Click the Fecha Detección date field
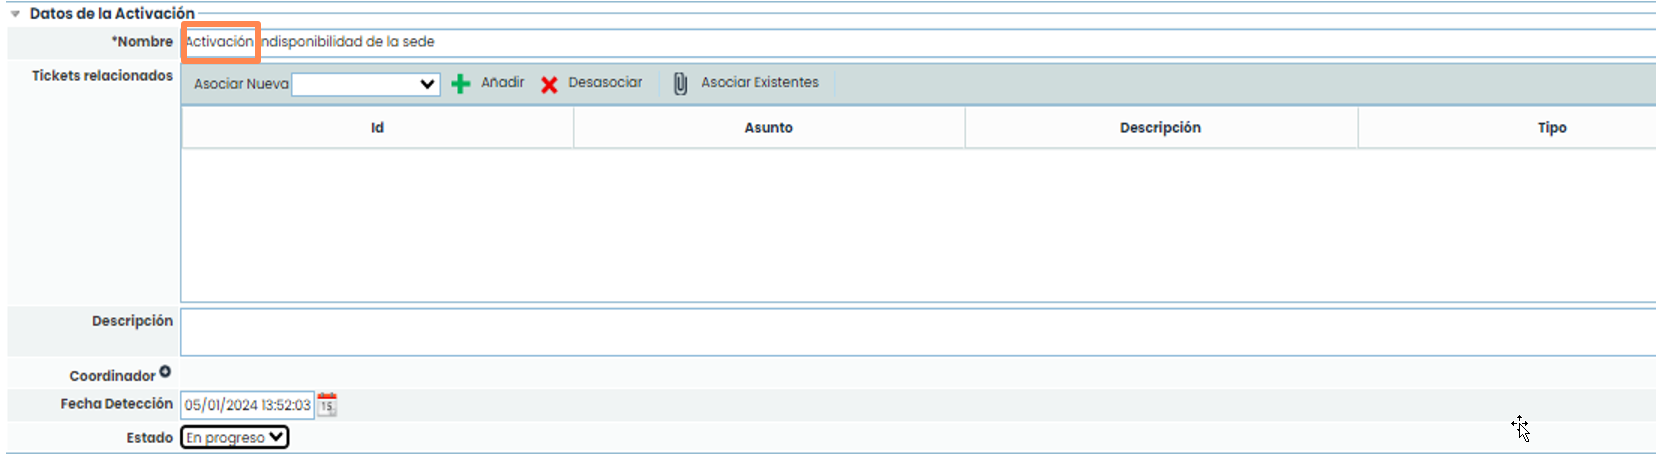The image size is (1661, 454). (247, 405)
